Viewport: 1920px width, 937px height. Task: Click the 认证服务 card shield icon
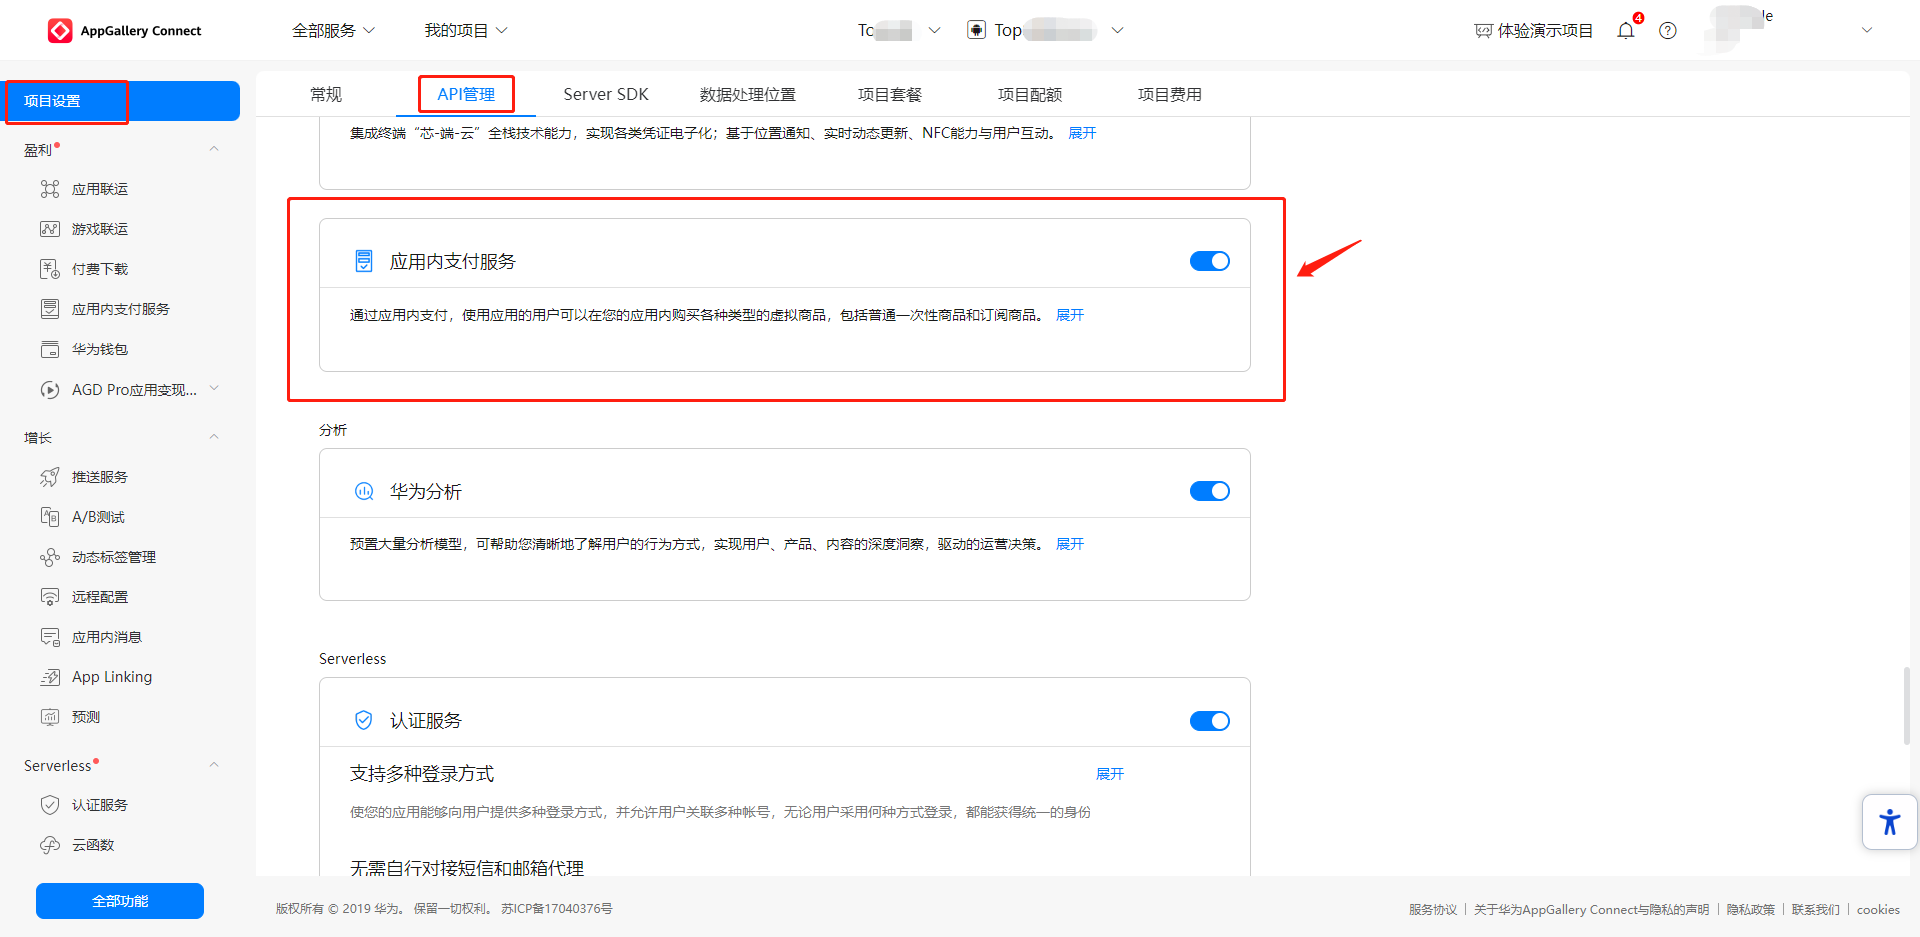[364, 720]
